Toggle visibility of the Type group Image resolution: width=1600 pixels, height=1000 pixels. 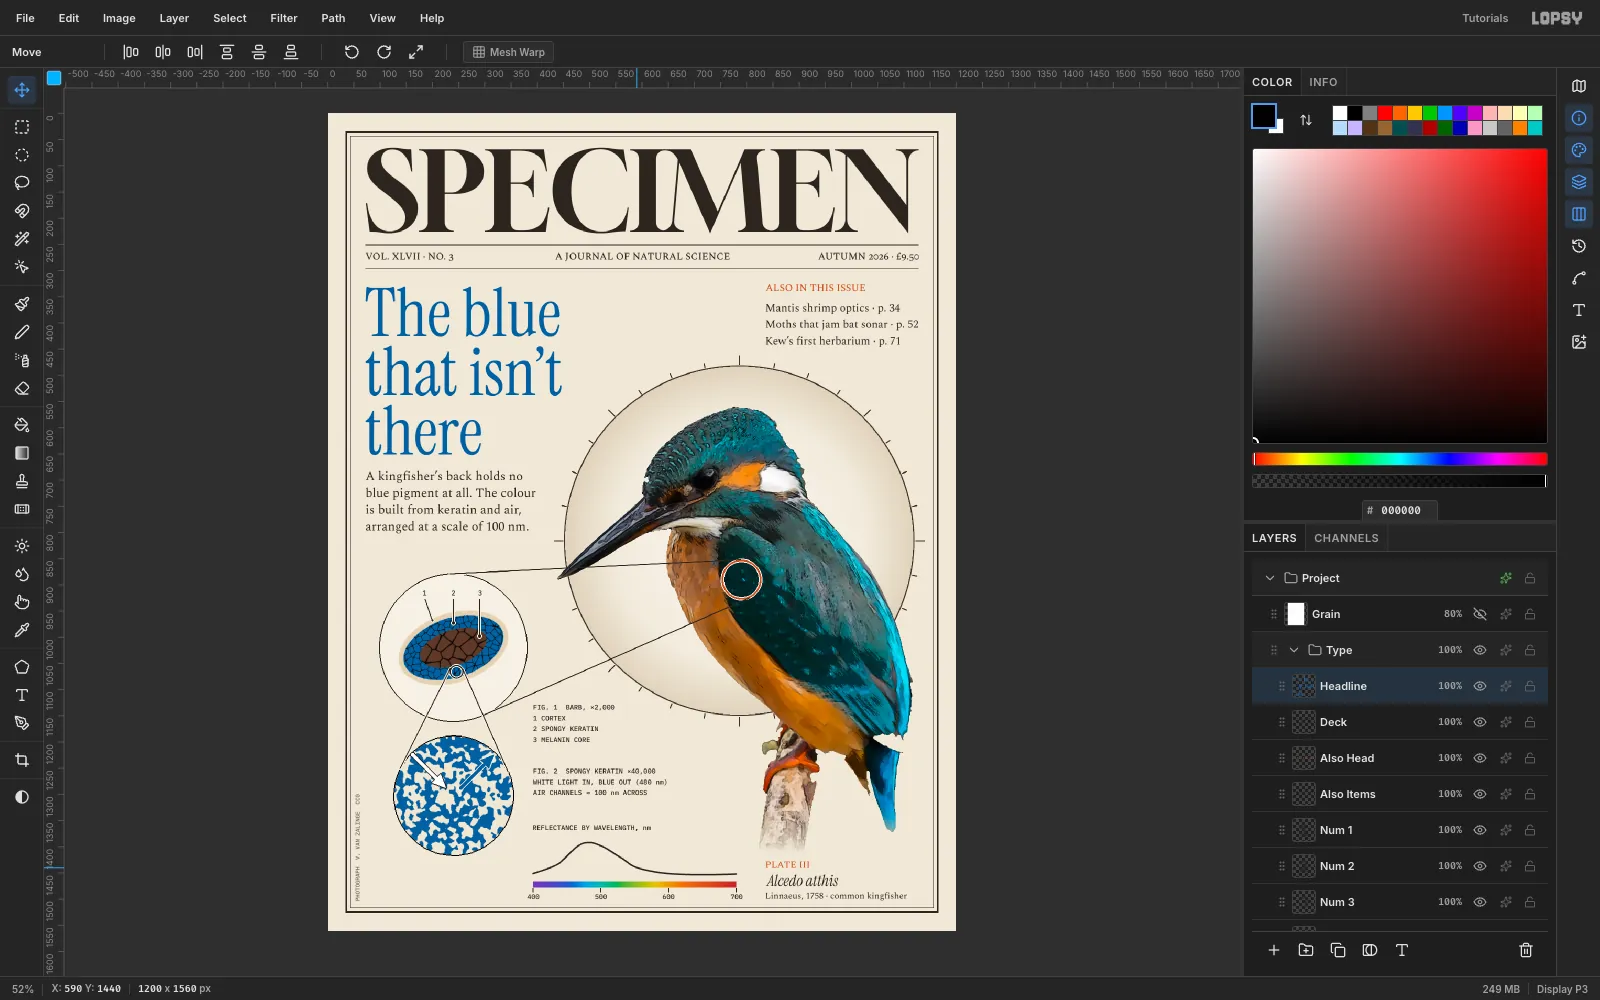1480,650
